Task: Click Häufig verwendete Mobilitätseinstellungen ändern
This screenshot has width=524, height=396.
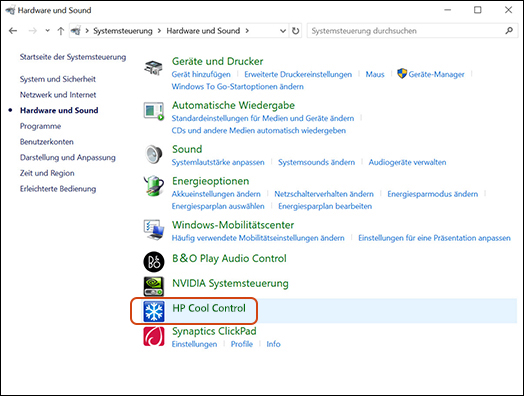Action: tap(258, 238)
